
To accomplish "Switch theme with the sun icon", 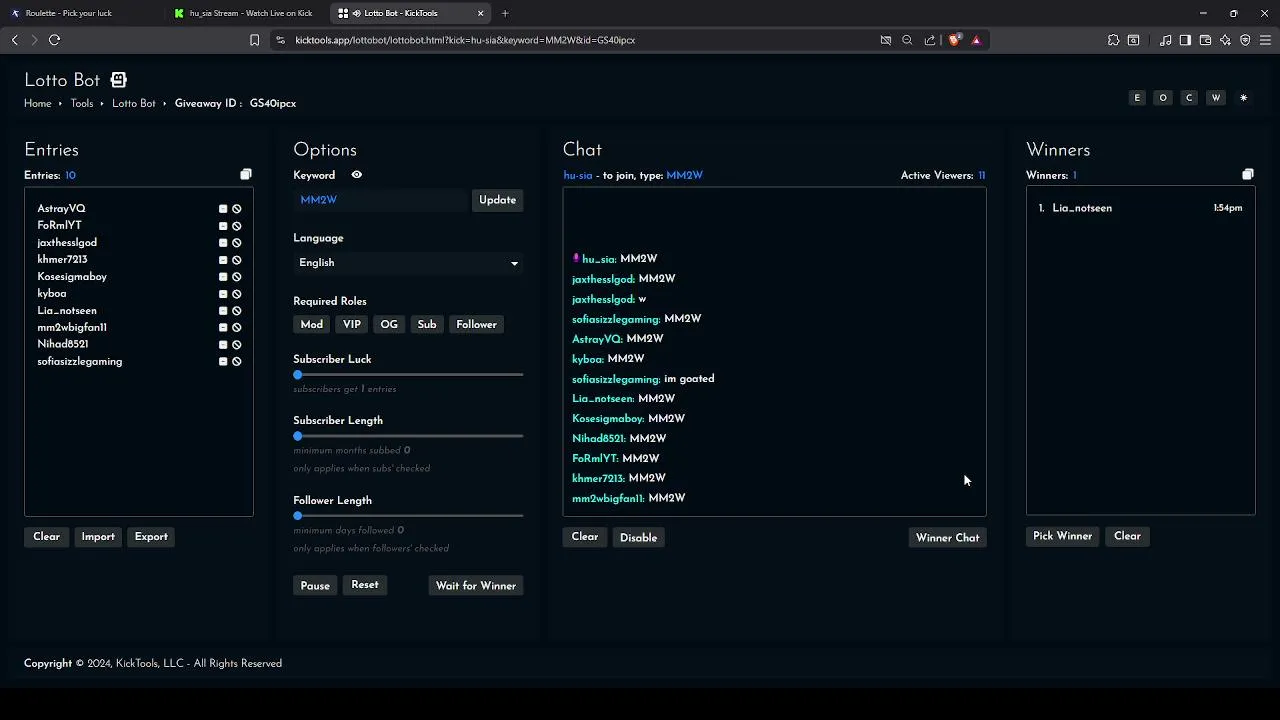I will (x=1243, y=98).
